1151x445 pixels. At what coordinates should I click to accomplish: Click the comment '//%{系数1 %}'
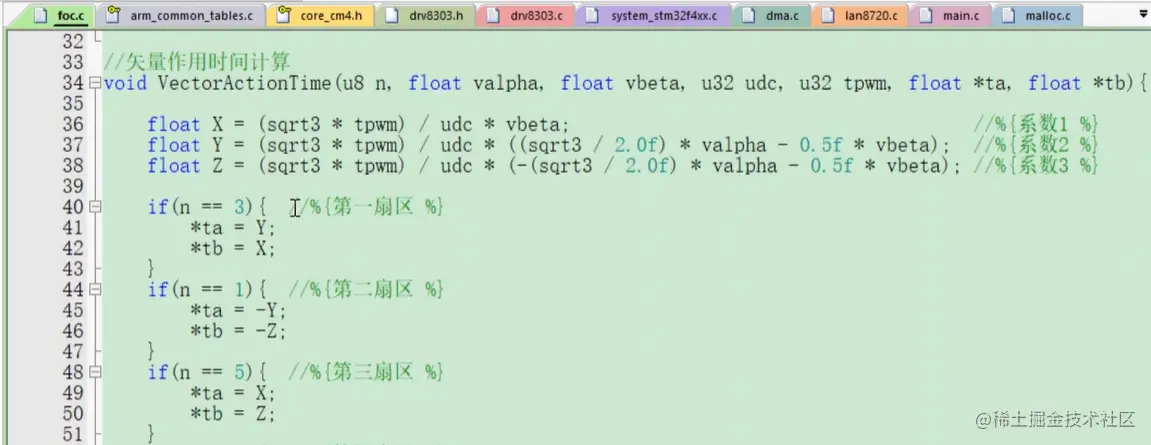coord(1036,124)
